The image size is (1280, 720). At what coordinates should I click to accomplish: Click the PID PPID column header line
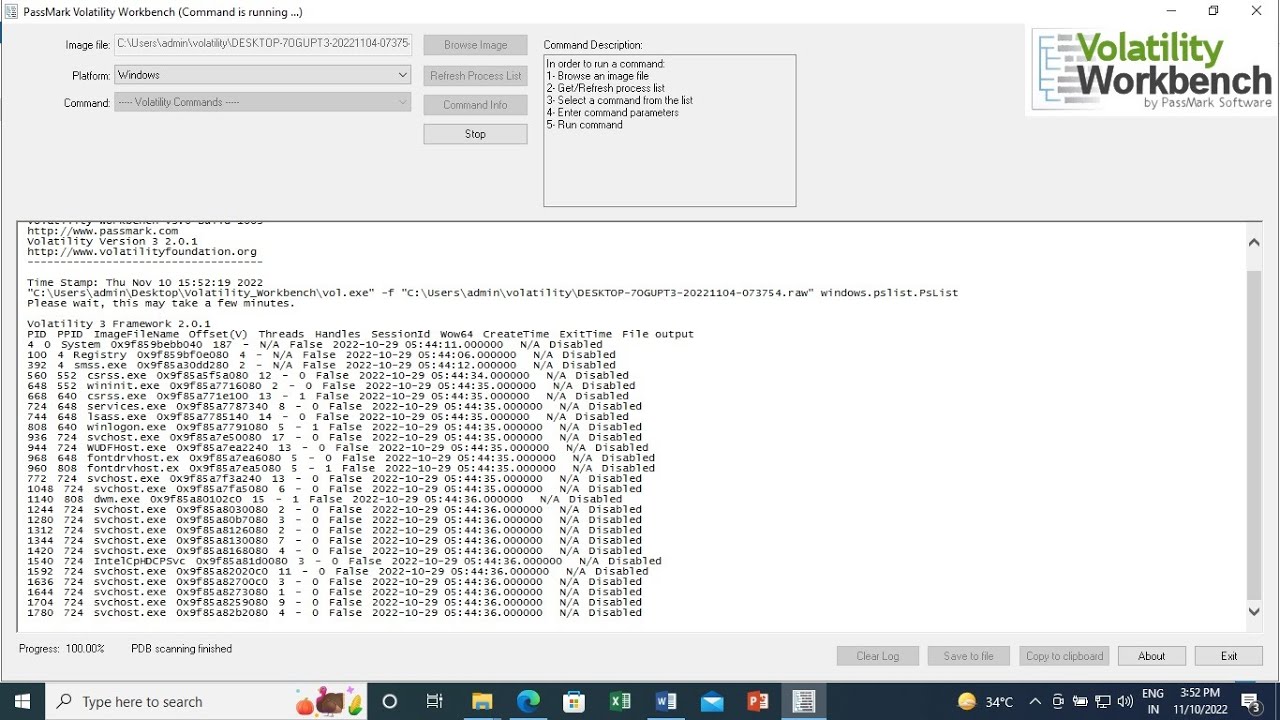[360, 334]
